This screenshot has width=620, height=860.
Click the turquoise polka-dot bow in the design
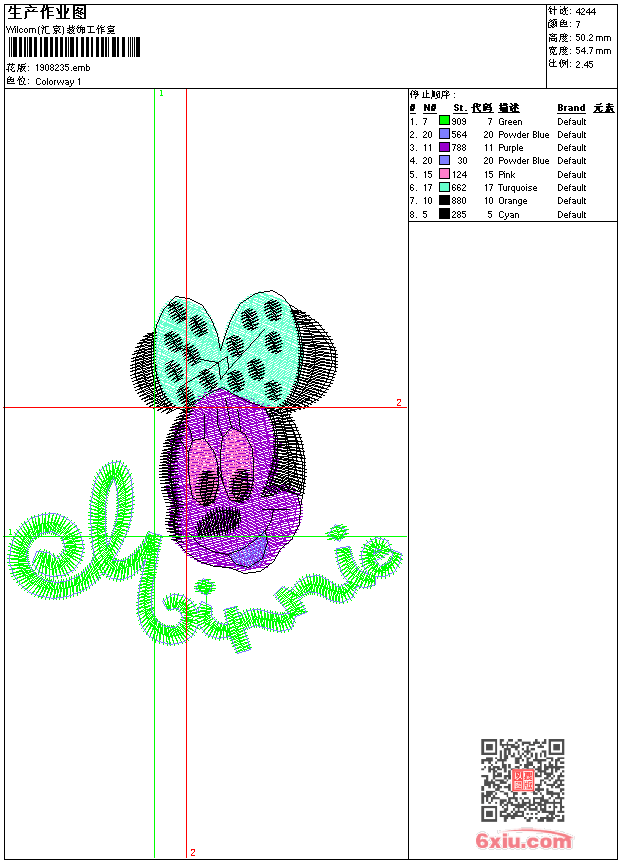228,348
